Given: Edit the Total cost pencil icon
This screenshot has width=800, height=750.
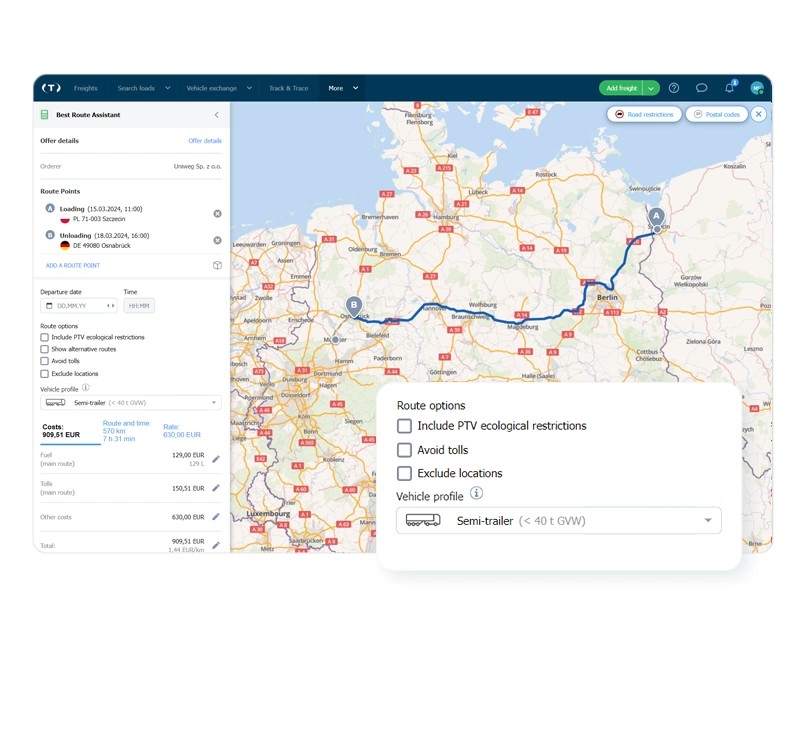Looking at the screenshot, I should click(x=216, y=545).
